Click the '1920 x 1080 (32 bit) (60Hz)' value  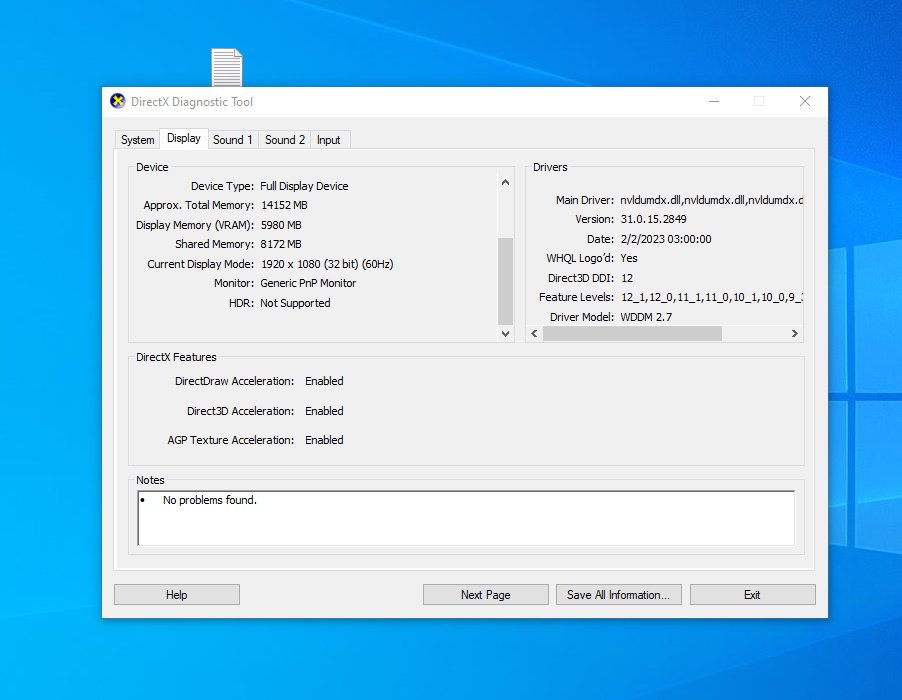pos(327,264)
